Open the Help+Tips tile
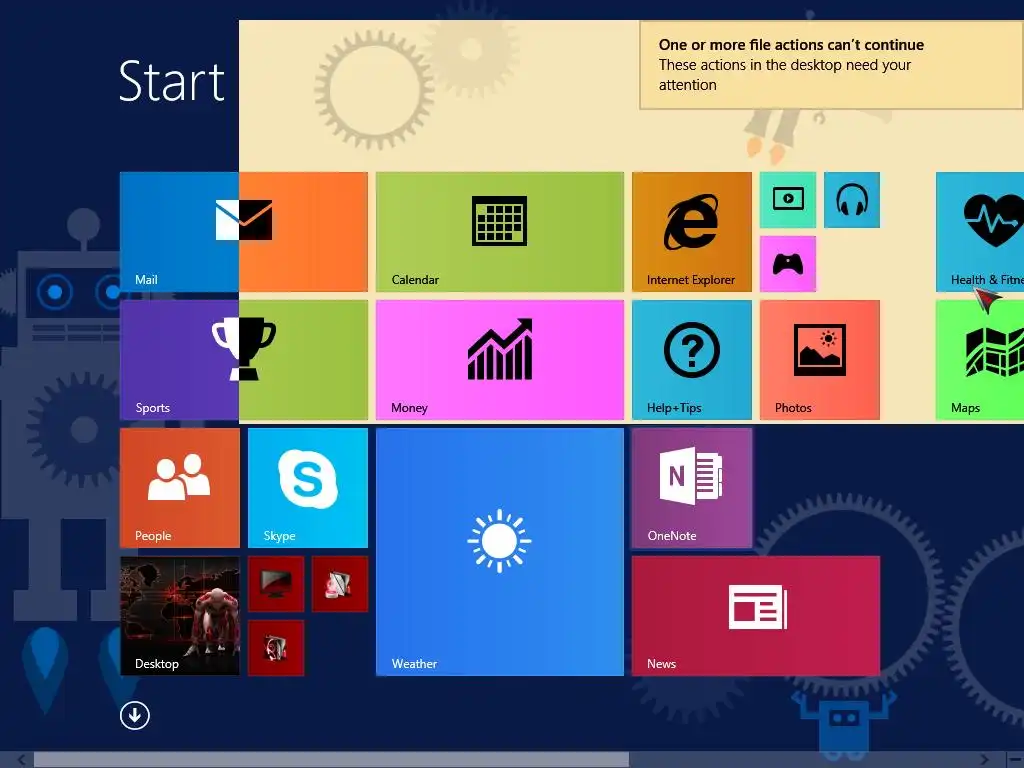The width and height of the screenshot is (1024, 768). click(692, 360)
